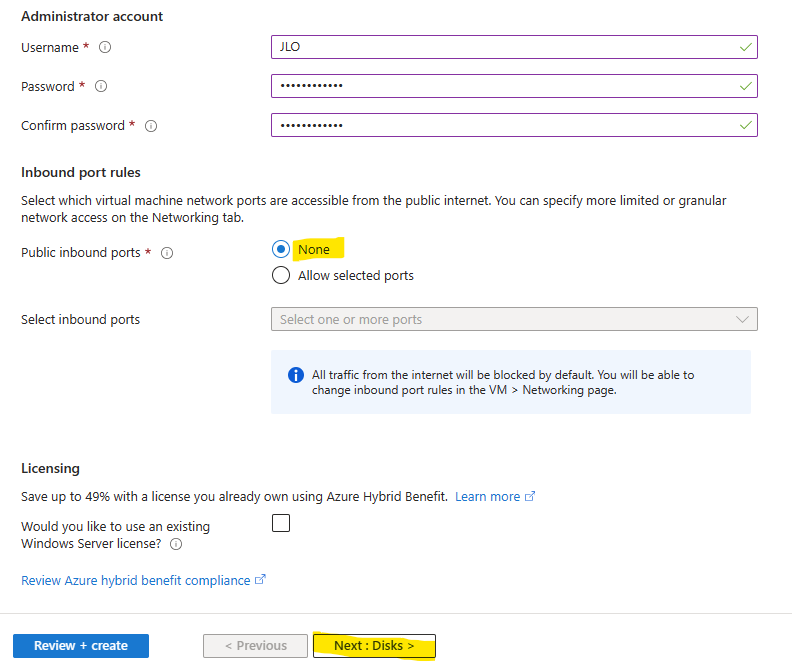792x665 pixels.
Task: Click into the Username field containing JLO
Action: [514, 47]
